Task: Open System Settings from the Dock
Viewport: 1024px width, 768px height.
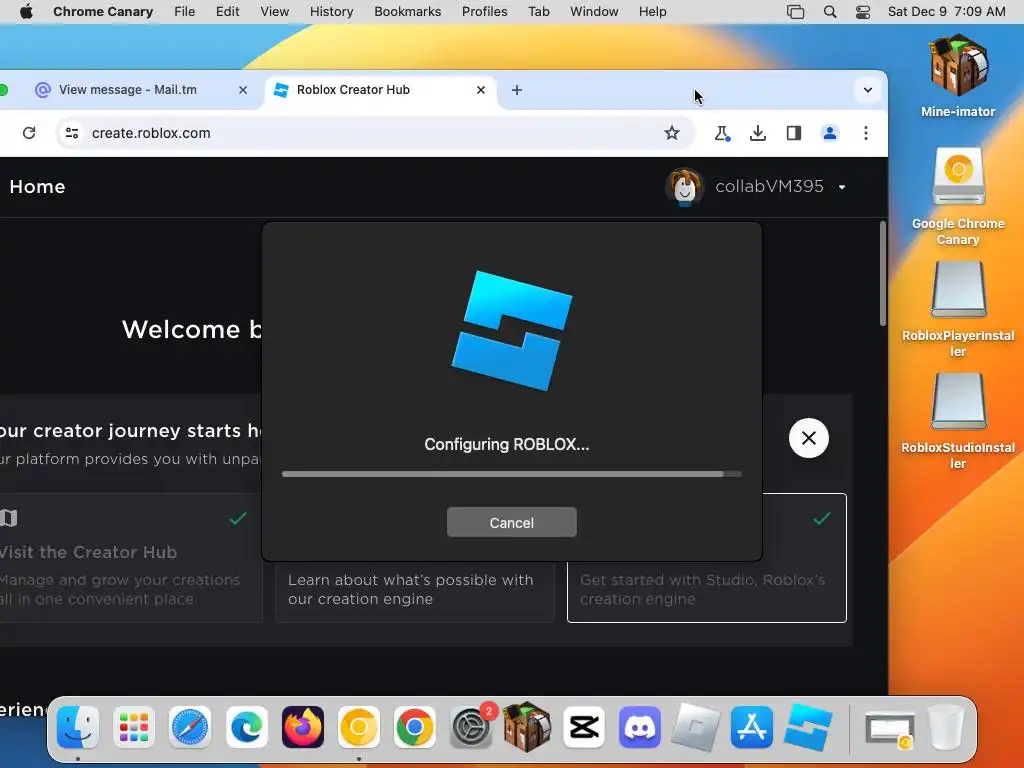Action: point(471,727)
